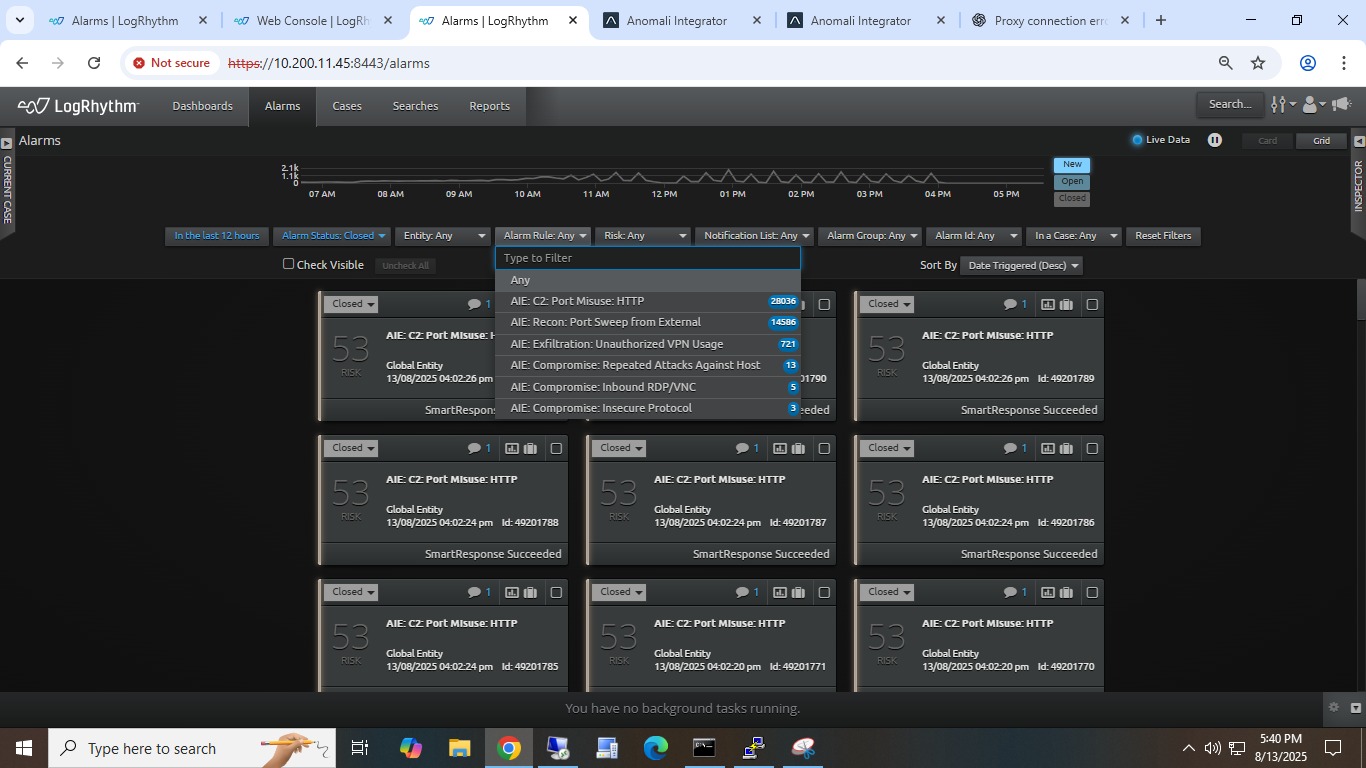Choose AIE: Recon: Port Sweep from External
Screen dimensions: 1366x768
(x=605, y=322)
